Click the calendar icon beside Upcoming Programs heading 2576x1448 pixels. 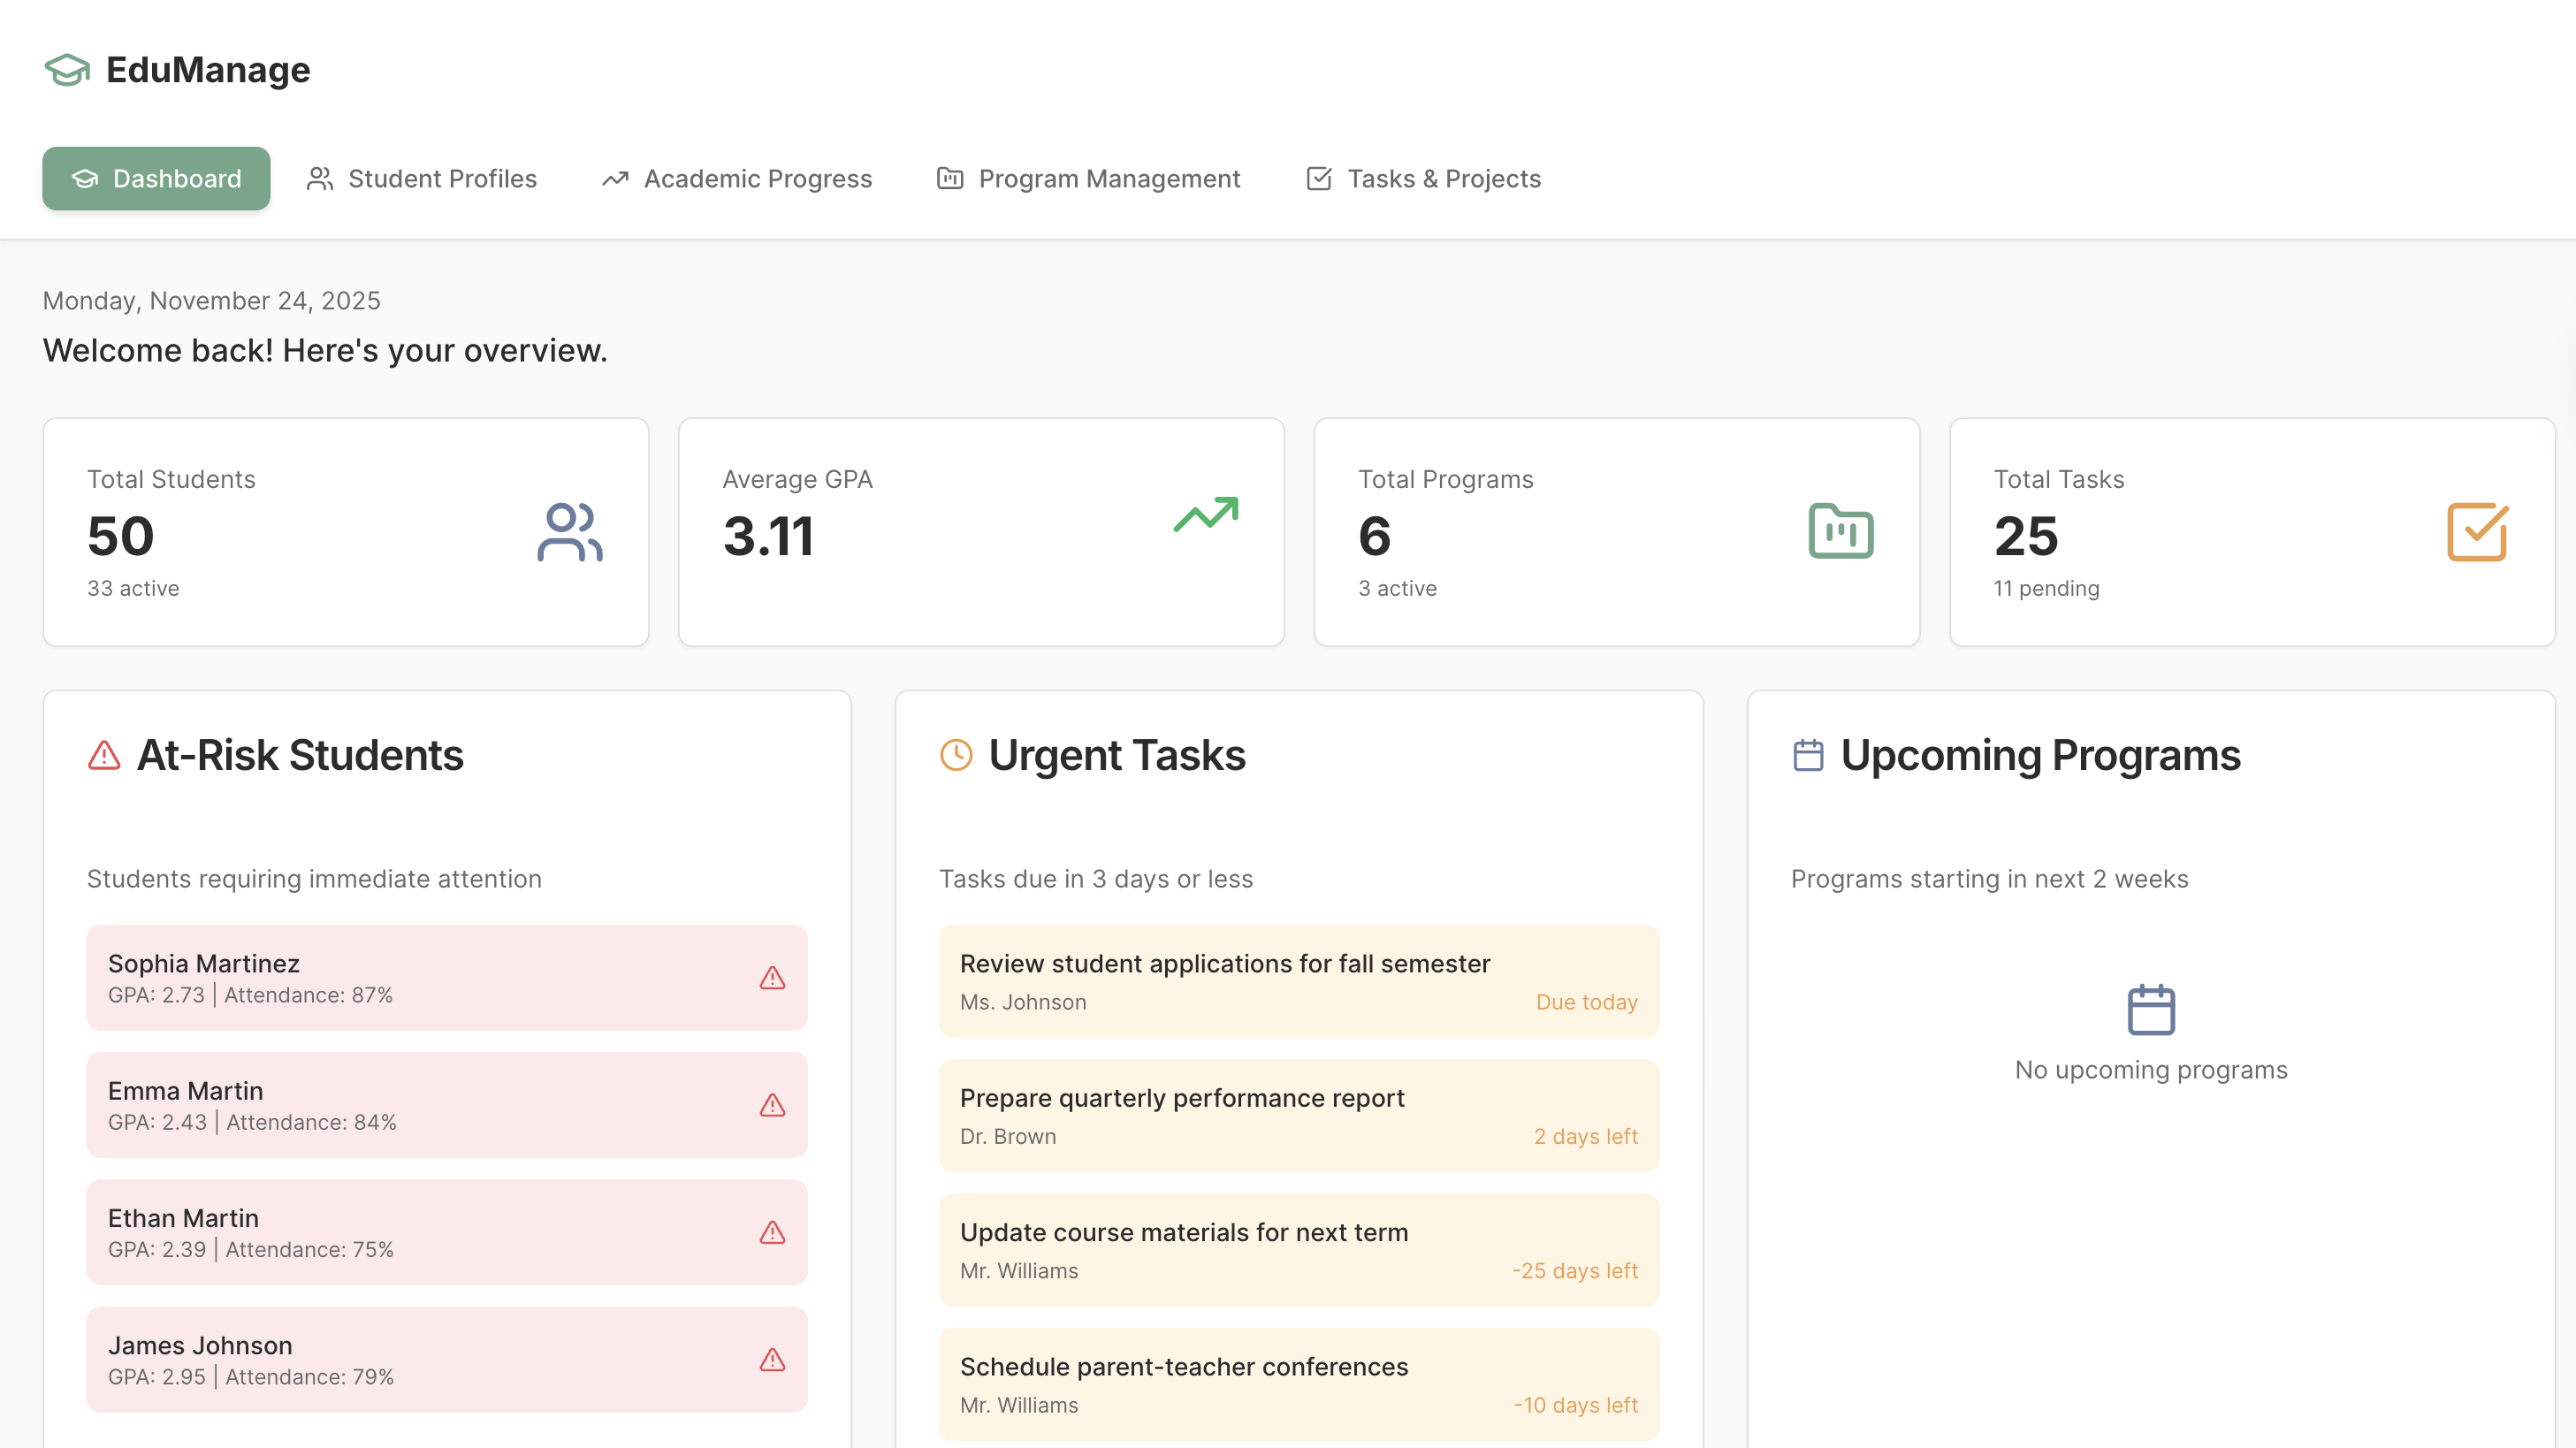point(1808,756)
